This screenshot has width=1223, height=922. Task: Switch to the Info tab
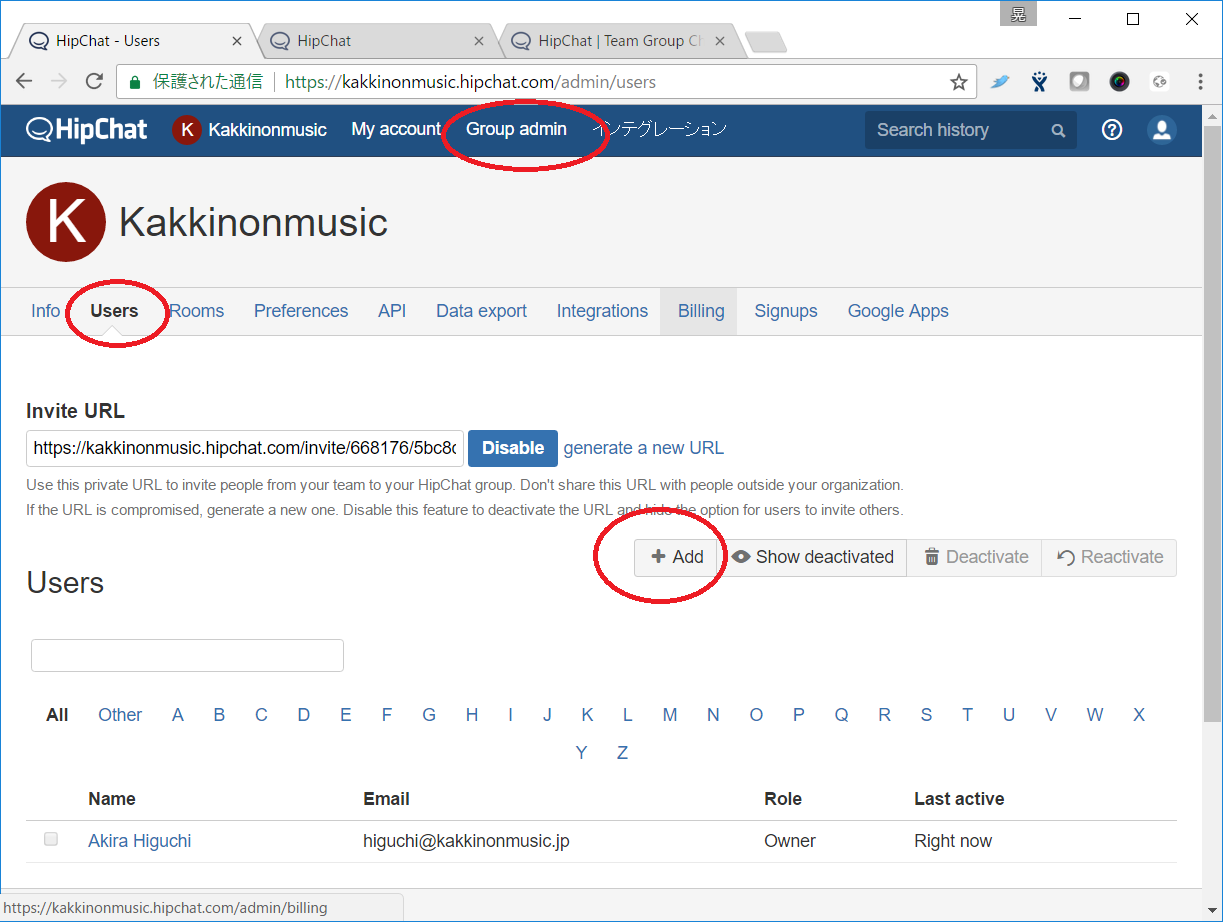click(45, 311)
